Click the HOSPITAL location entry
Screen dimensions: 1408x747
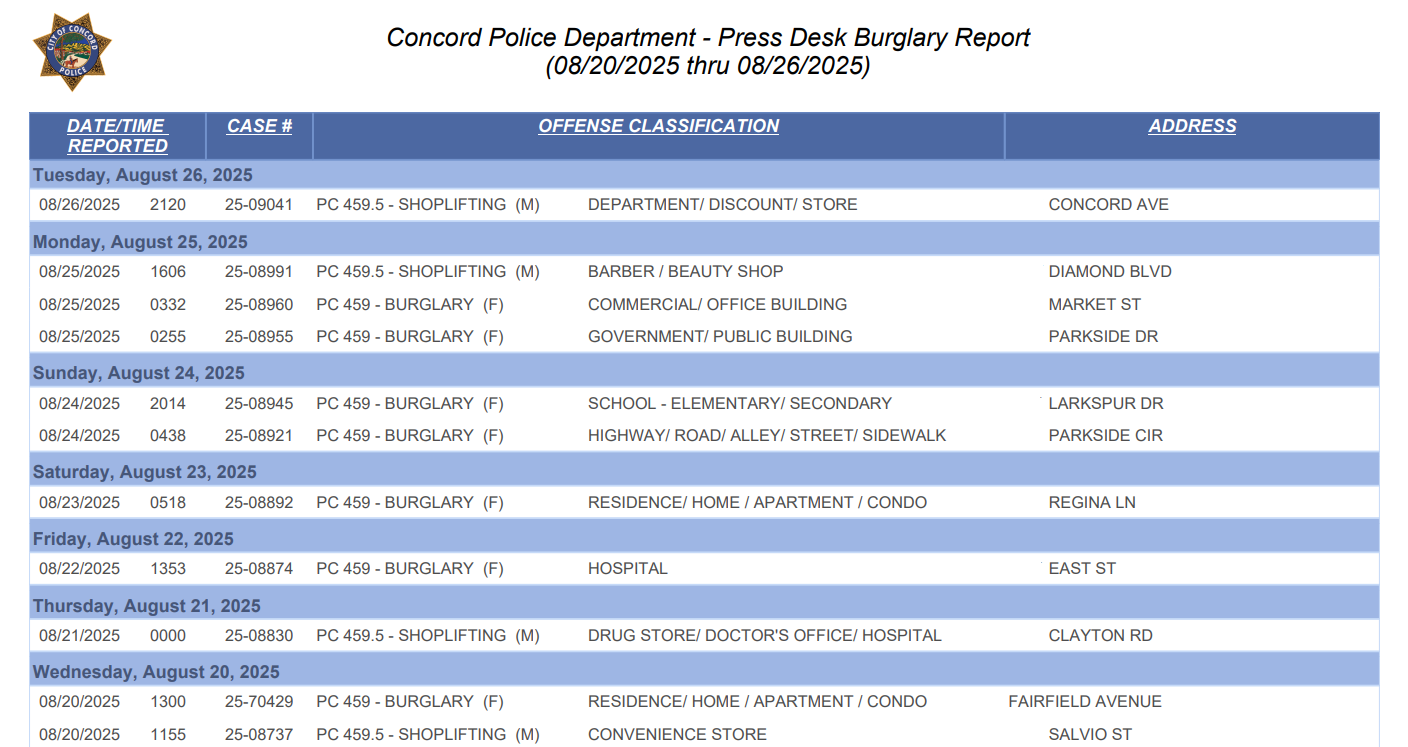(x=627, y=569)
